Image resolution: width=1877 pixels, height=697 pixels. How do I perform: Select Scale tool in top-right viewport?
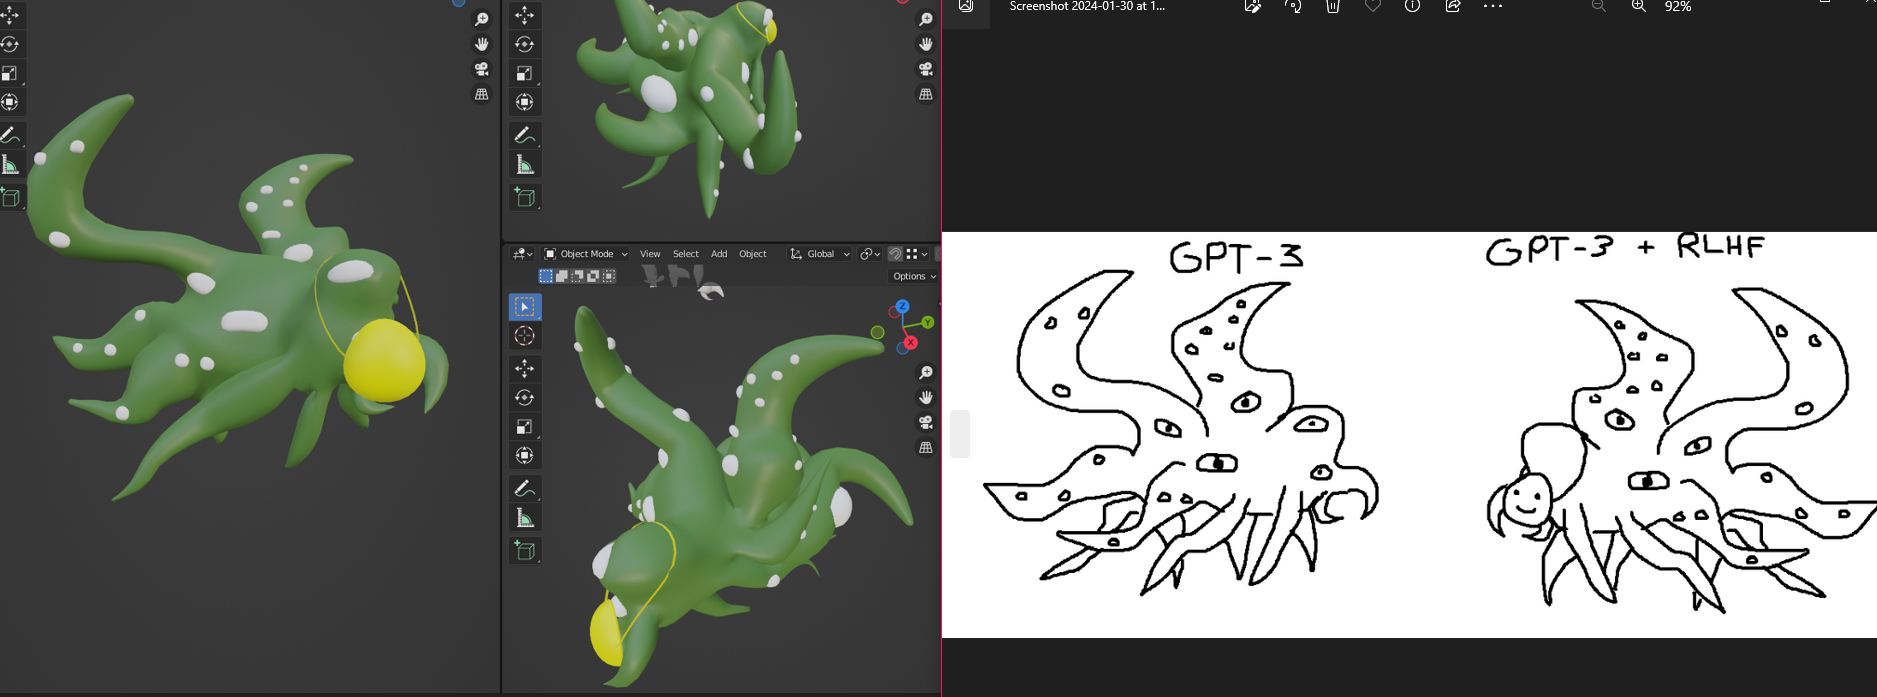pos(525,73)
